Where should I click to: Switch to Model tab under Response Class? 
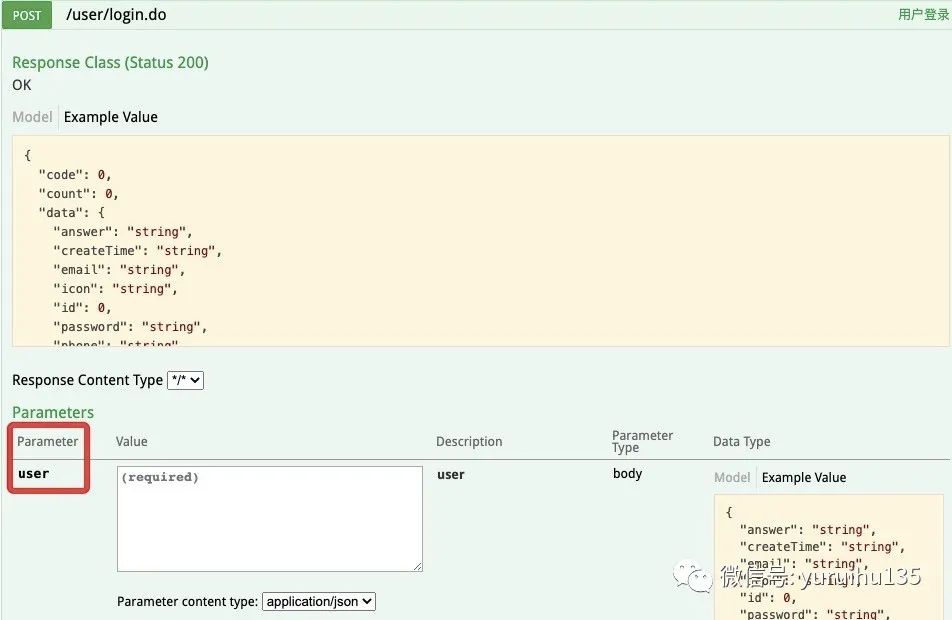32,117
